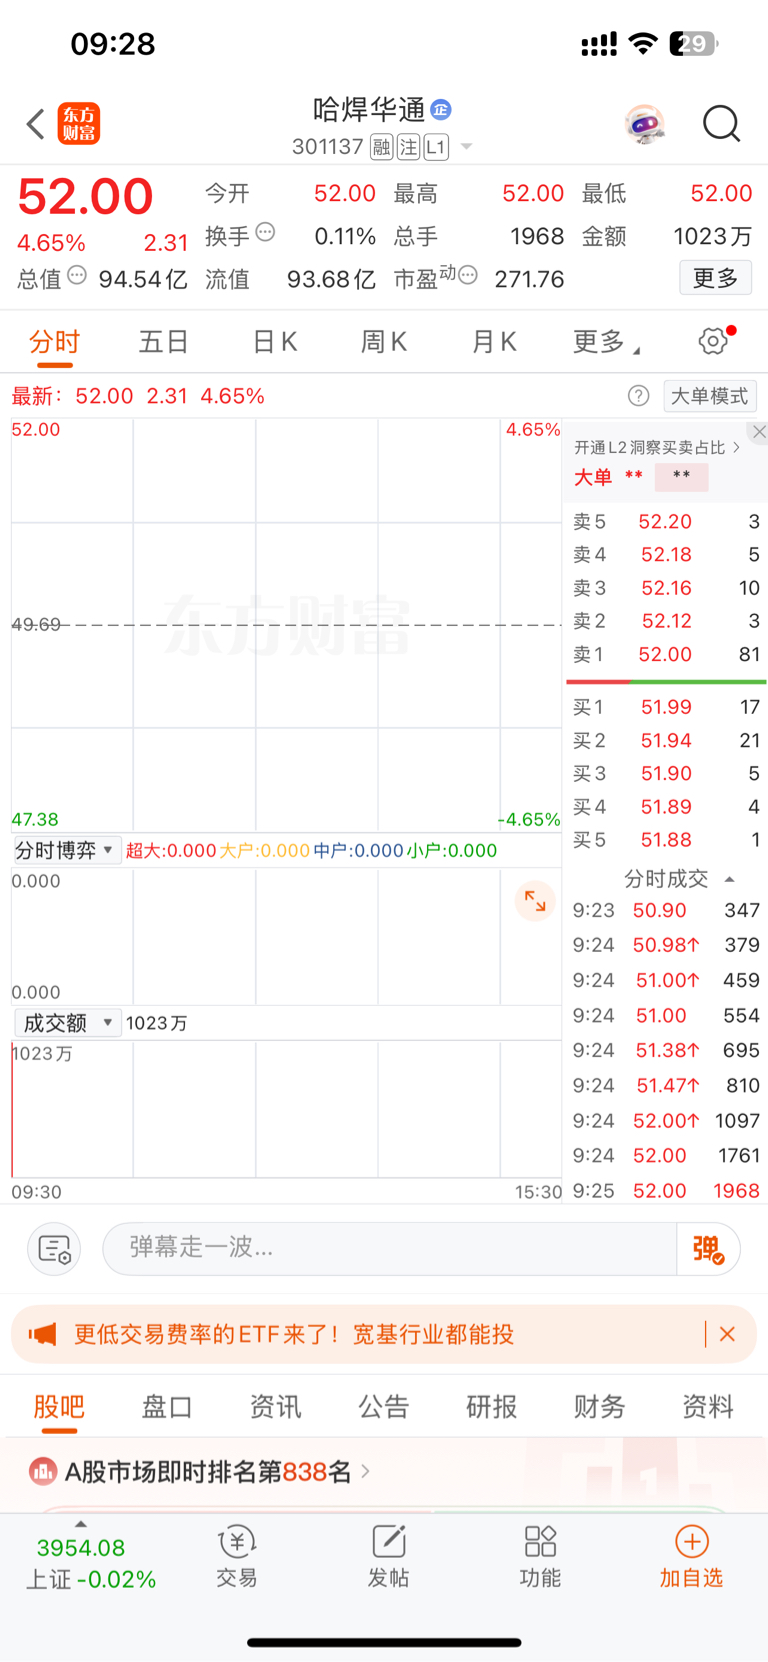Open the 东方财富 logo icon

pos(79,124)
